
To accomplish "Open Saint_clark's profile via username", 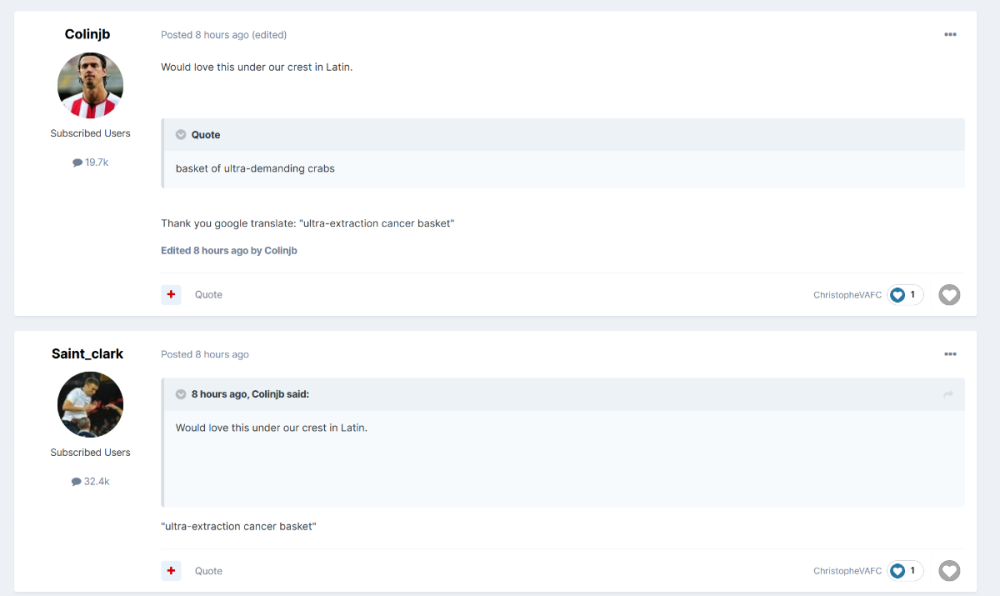I will click(x=88, y=354).
